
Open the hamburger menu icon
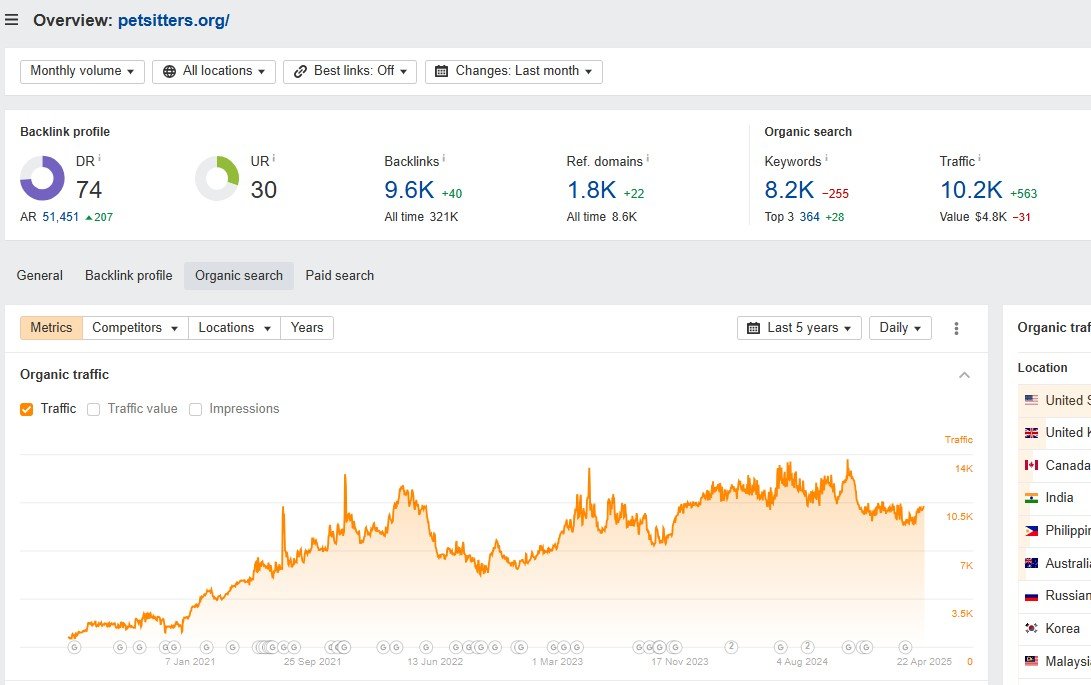pos(11,20)
